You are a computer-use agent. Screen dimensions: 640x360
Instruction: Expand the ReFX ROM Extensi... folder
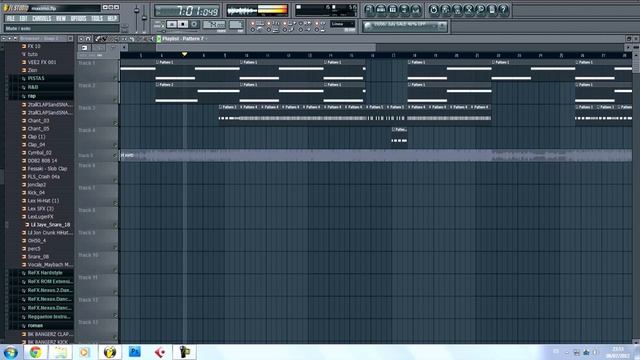(40, 282)
